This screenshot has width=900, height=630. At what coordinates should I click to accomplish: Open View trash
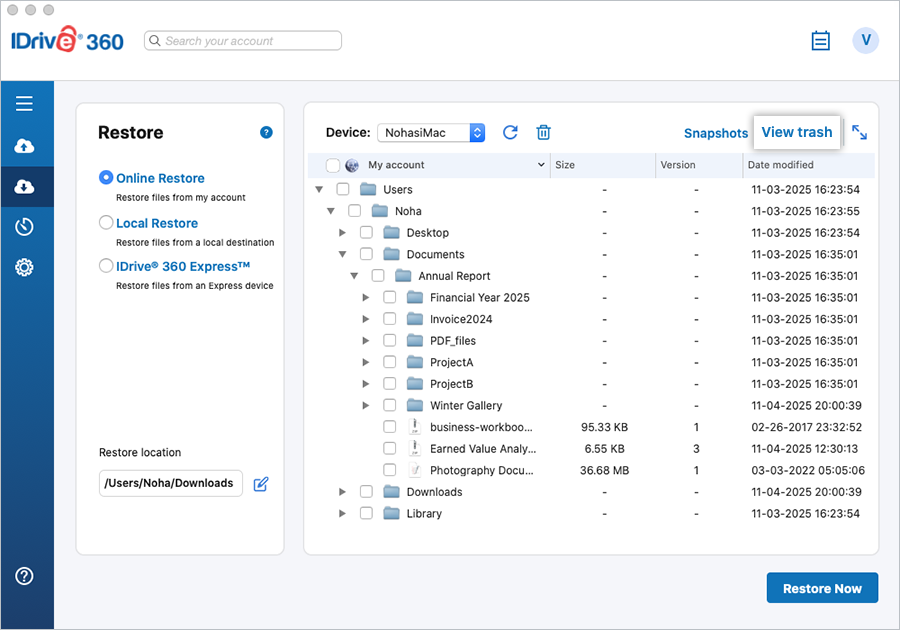point(796,132)
